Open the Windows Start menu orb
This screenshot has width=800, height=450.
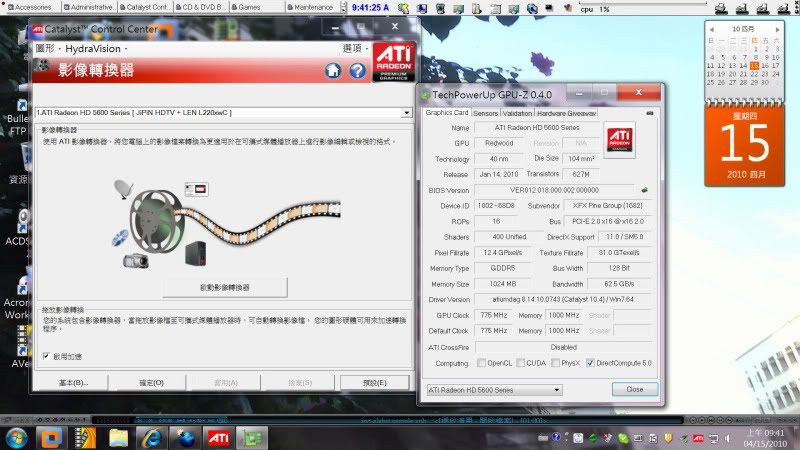18,437
